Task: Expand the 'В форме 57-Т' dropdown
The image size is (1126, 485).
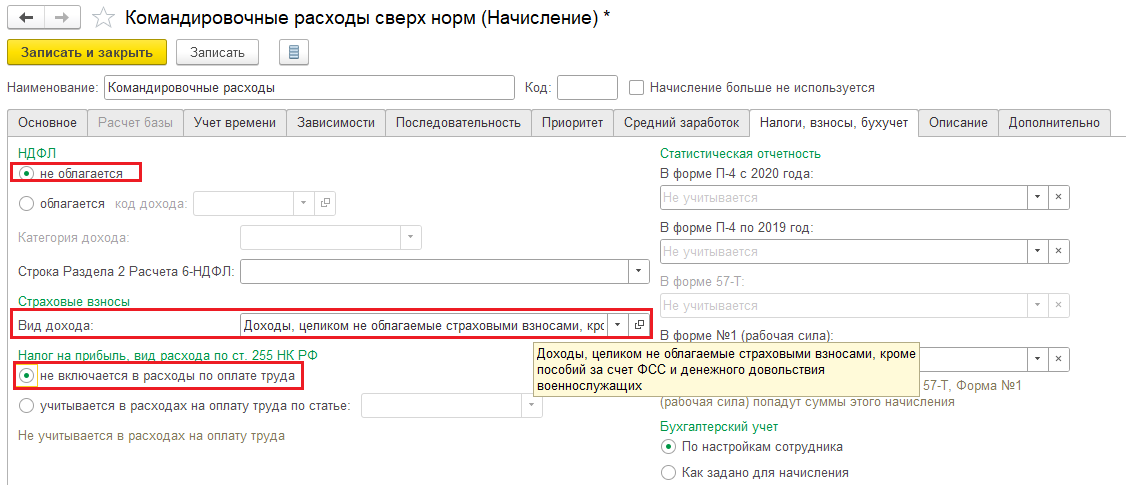Action: pyautogui.click(x=1038, y=305)
